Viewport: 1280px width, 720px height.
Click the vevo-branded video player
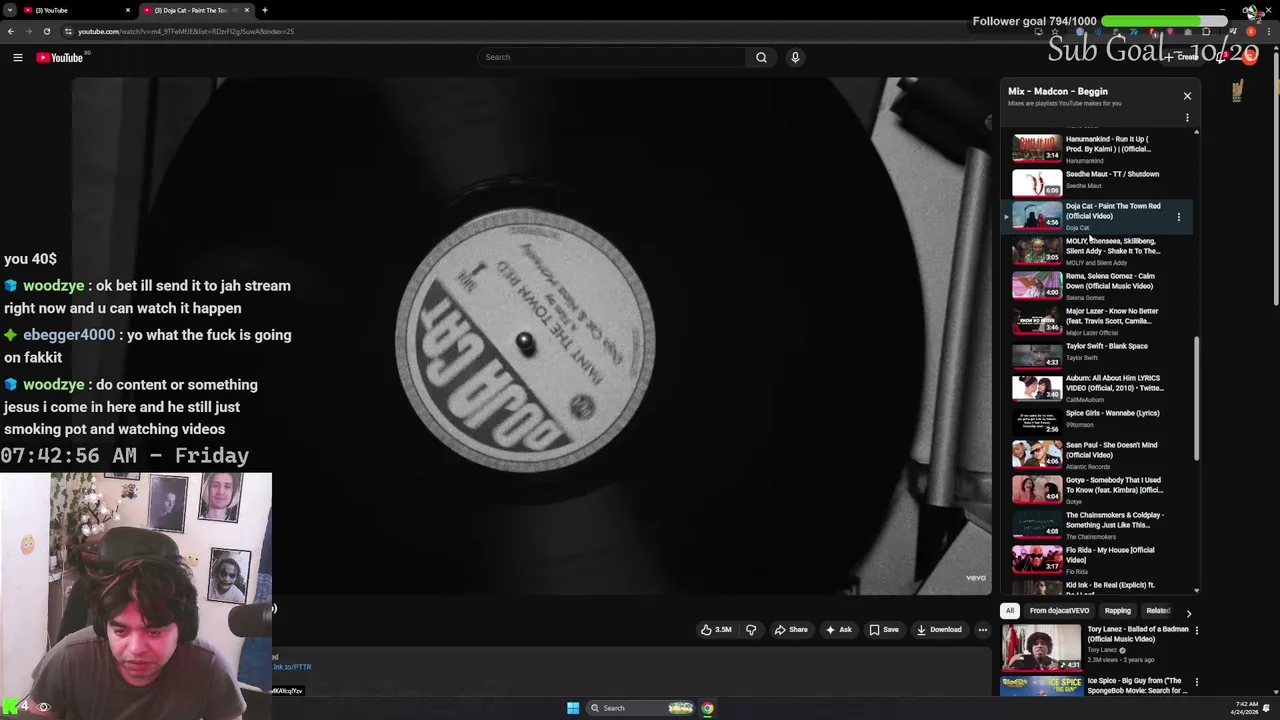click(x=531, y=336)
